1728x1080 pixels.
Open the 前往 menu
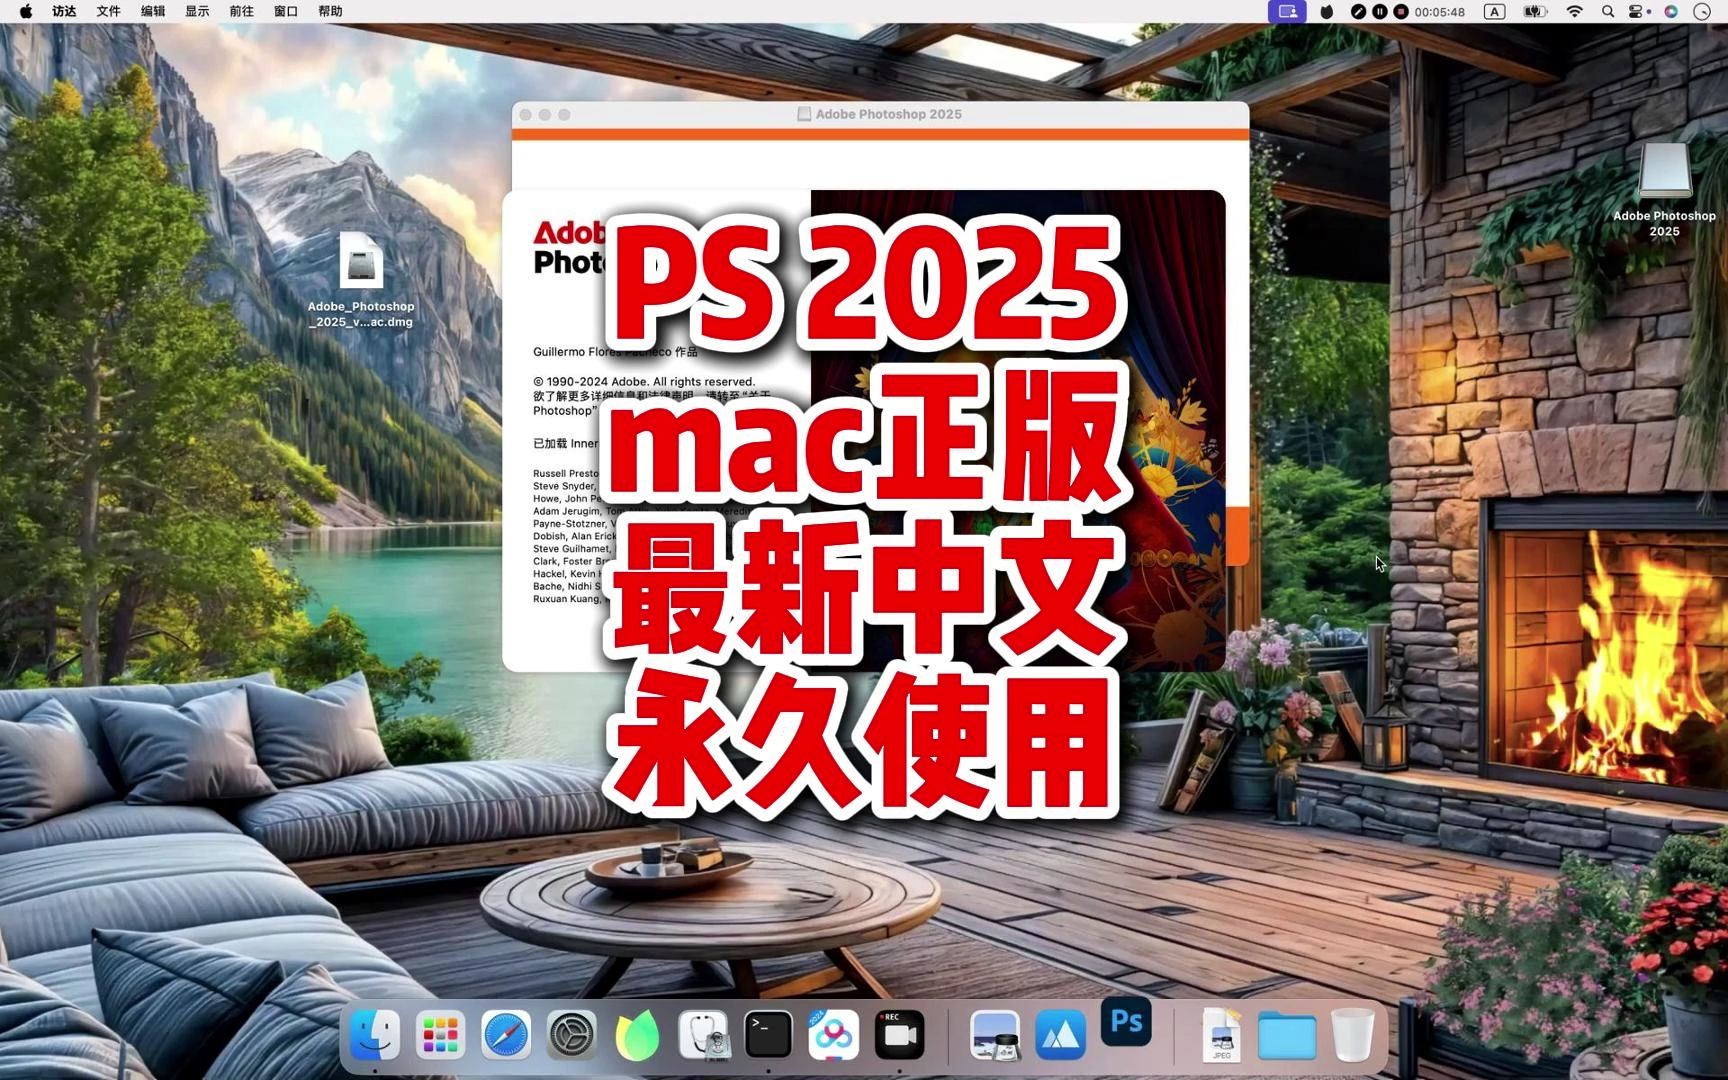tap(240, 11)
